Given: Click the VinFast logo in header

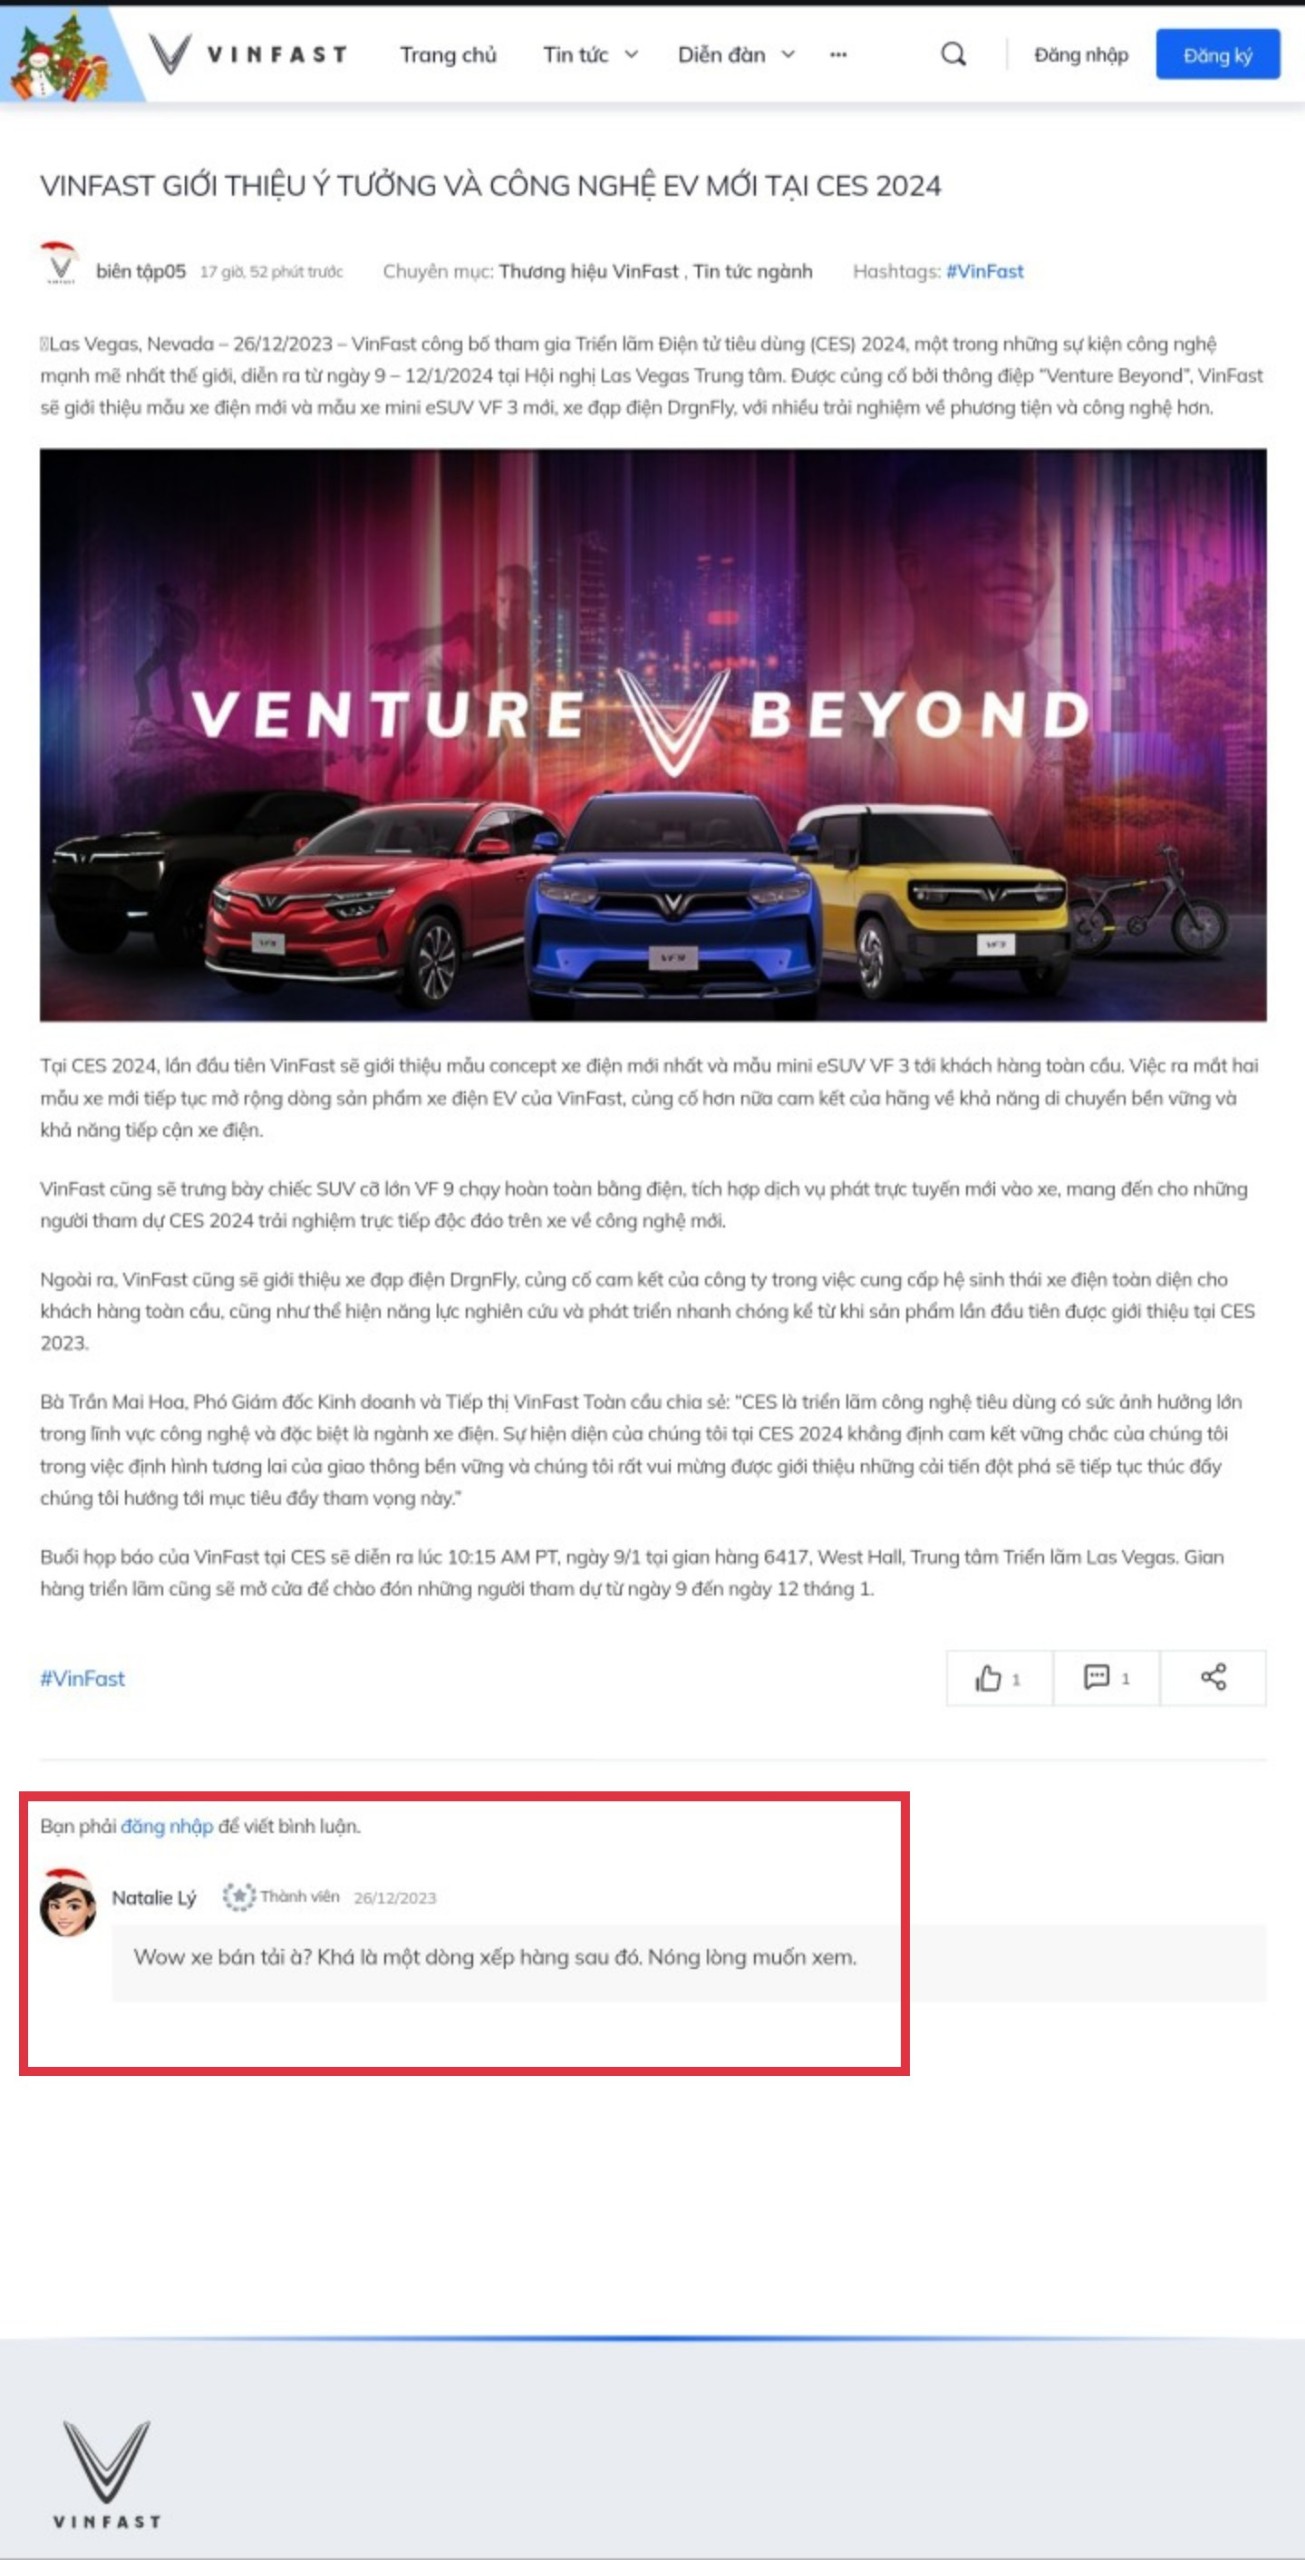Looking at the screenshot, I should tap(248, 54).
